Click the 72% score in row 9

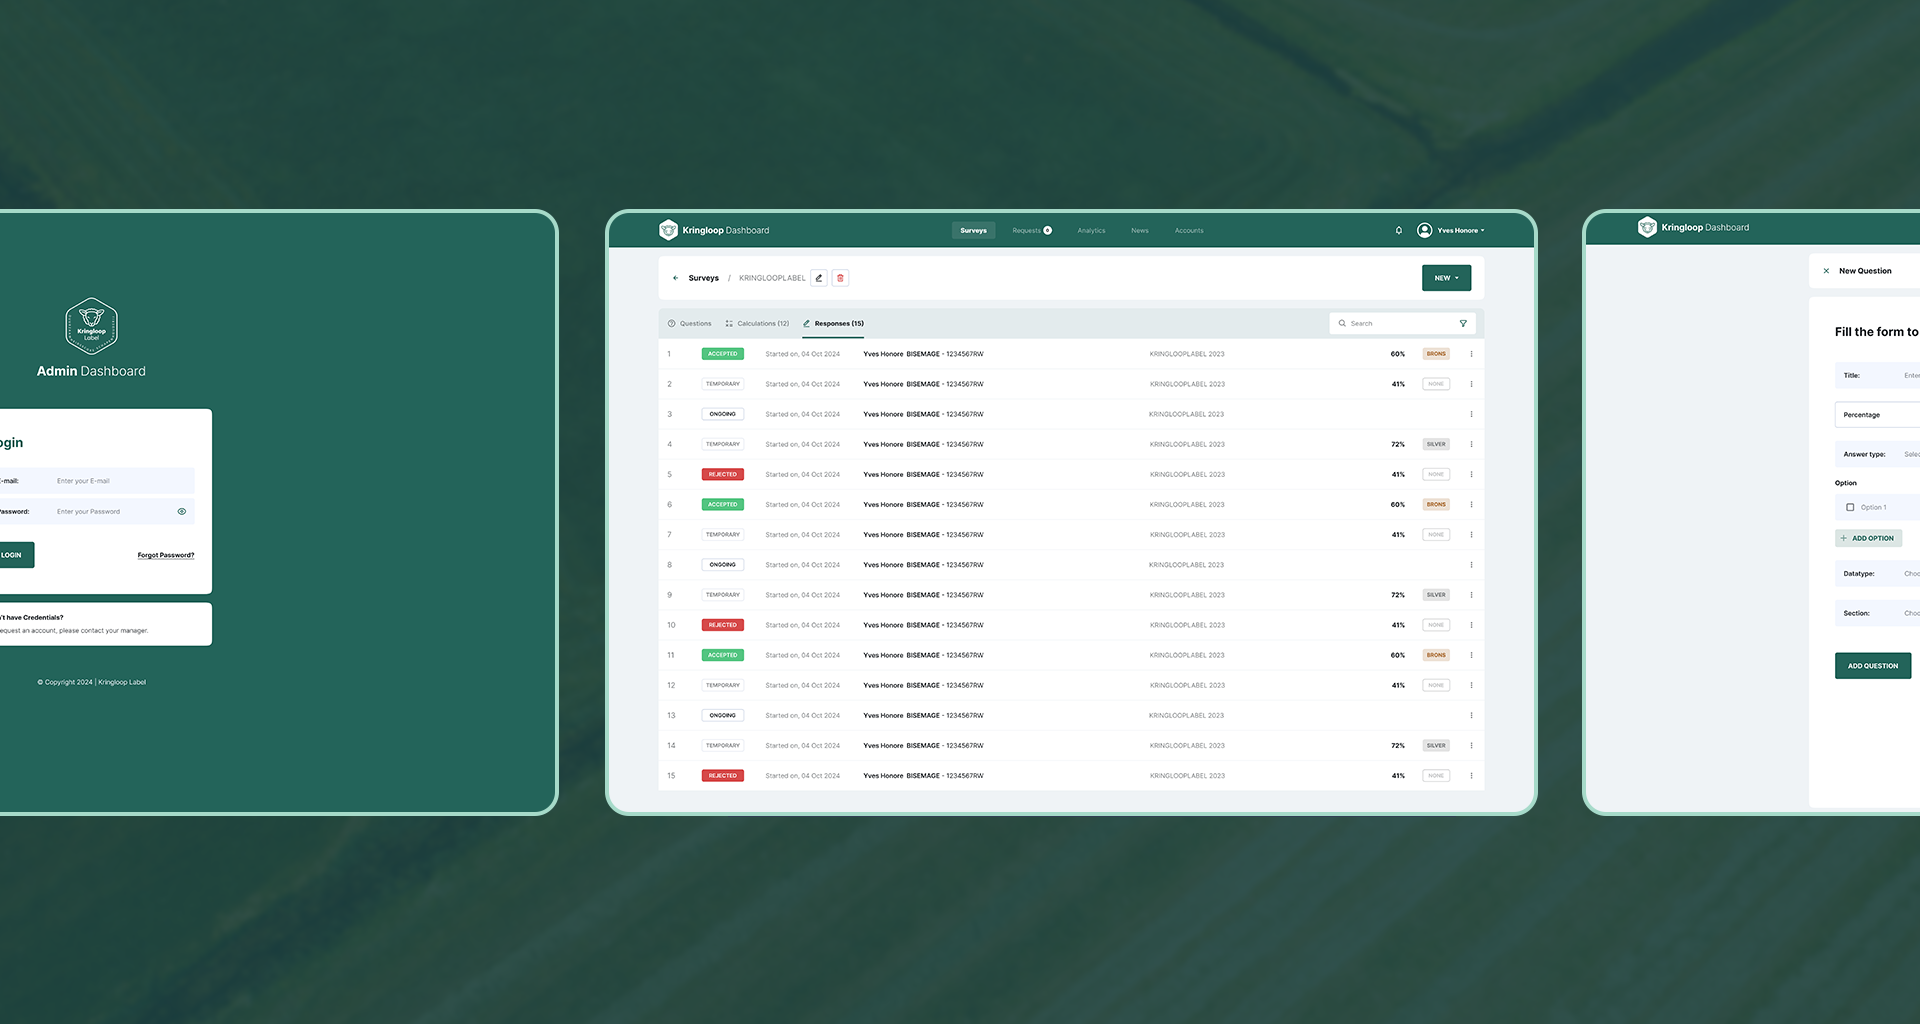(1398, 595)
